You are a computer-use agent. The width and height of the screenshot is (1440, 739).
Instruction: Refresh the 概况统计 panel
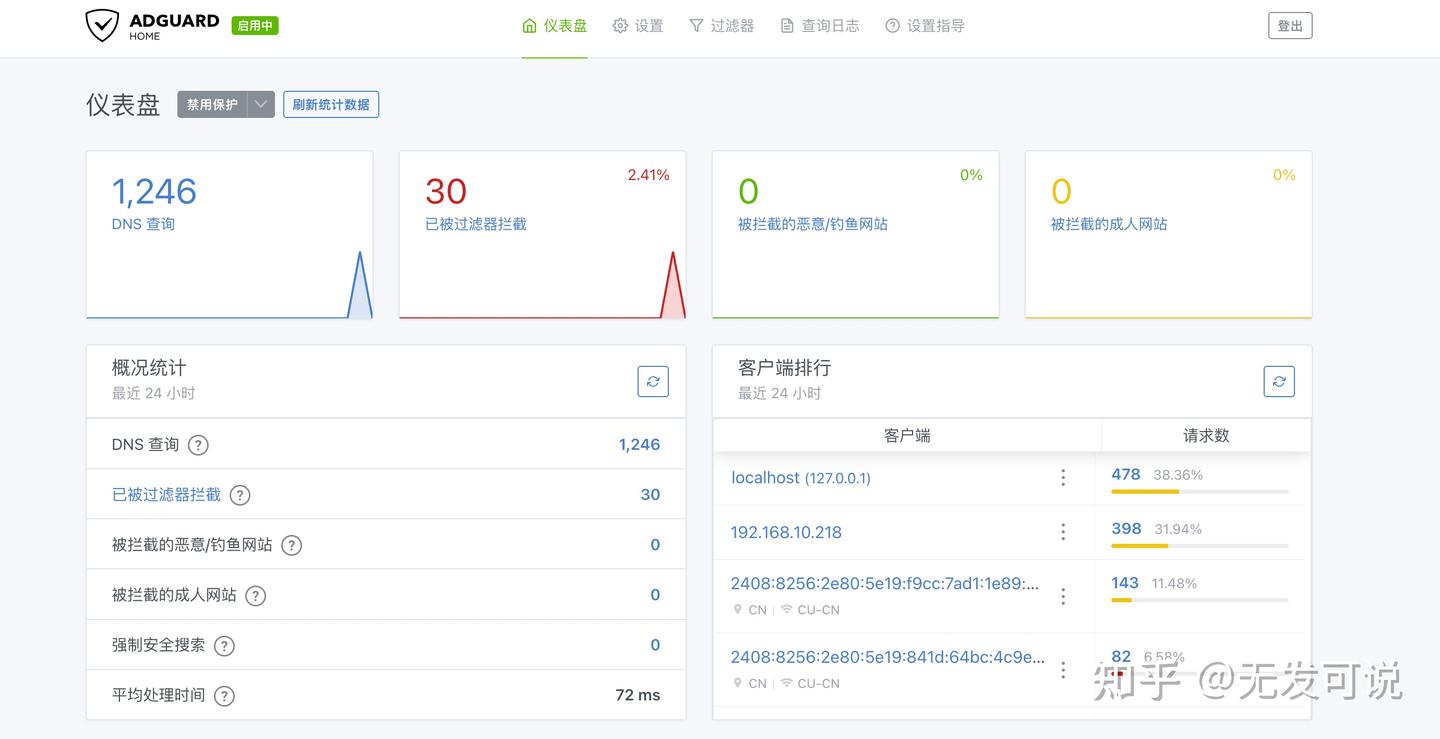[x=653, y=381]
